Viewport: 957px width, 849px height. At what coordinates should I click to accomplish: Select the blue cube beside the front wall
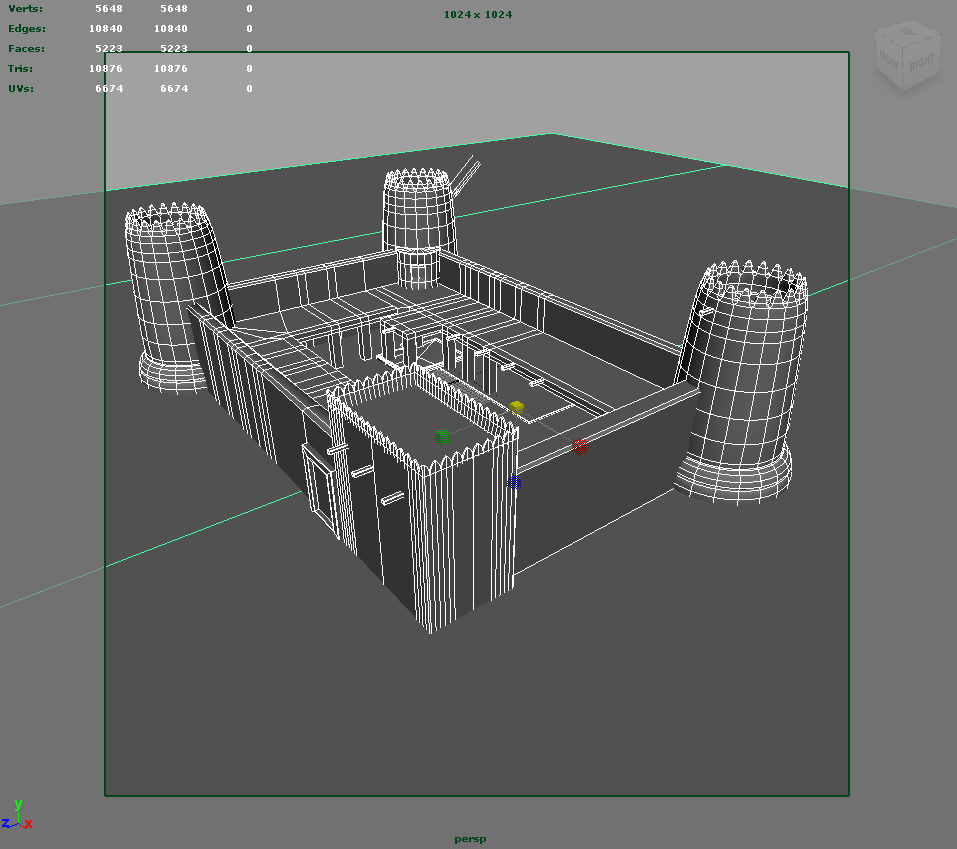[x=514, y=482]
